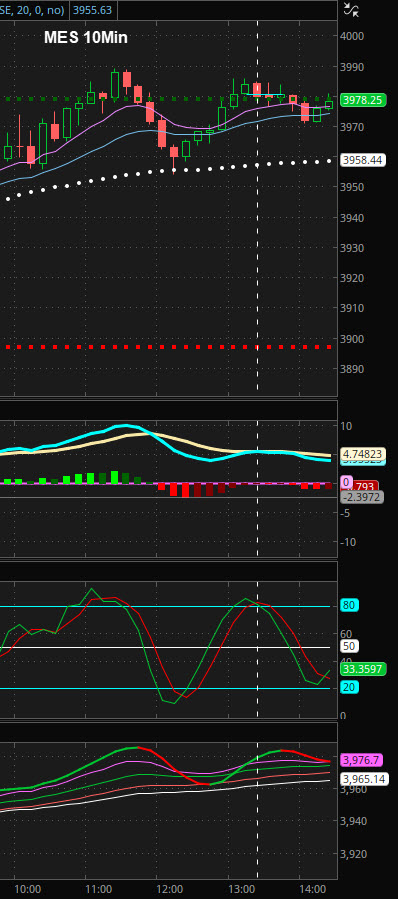Click the MES 10Min chart title
This screenshot has width=398, height=899.
point(86,38)
